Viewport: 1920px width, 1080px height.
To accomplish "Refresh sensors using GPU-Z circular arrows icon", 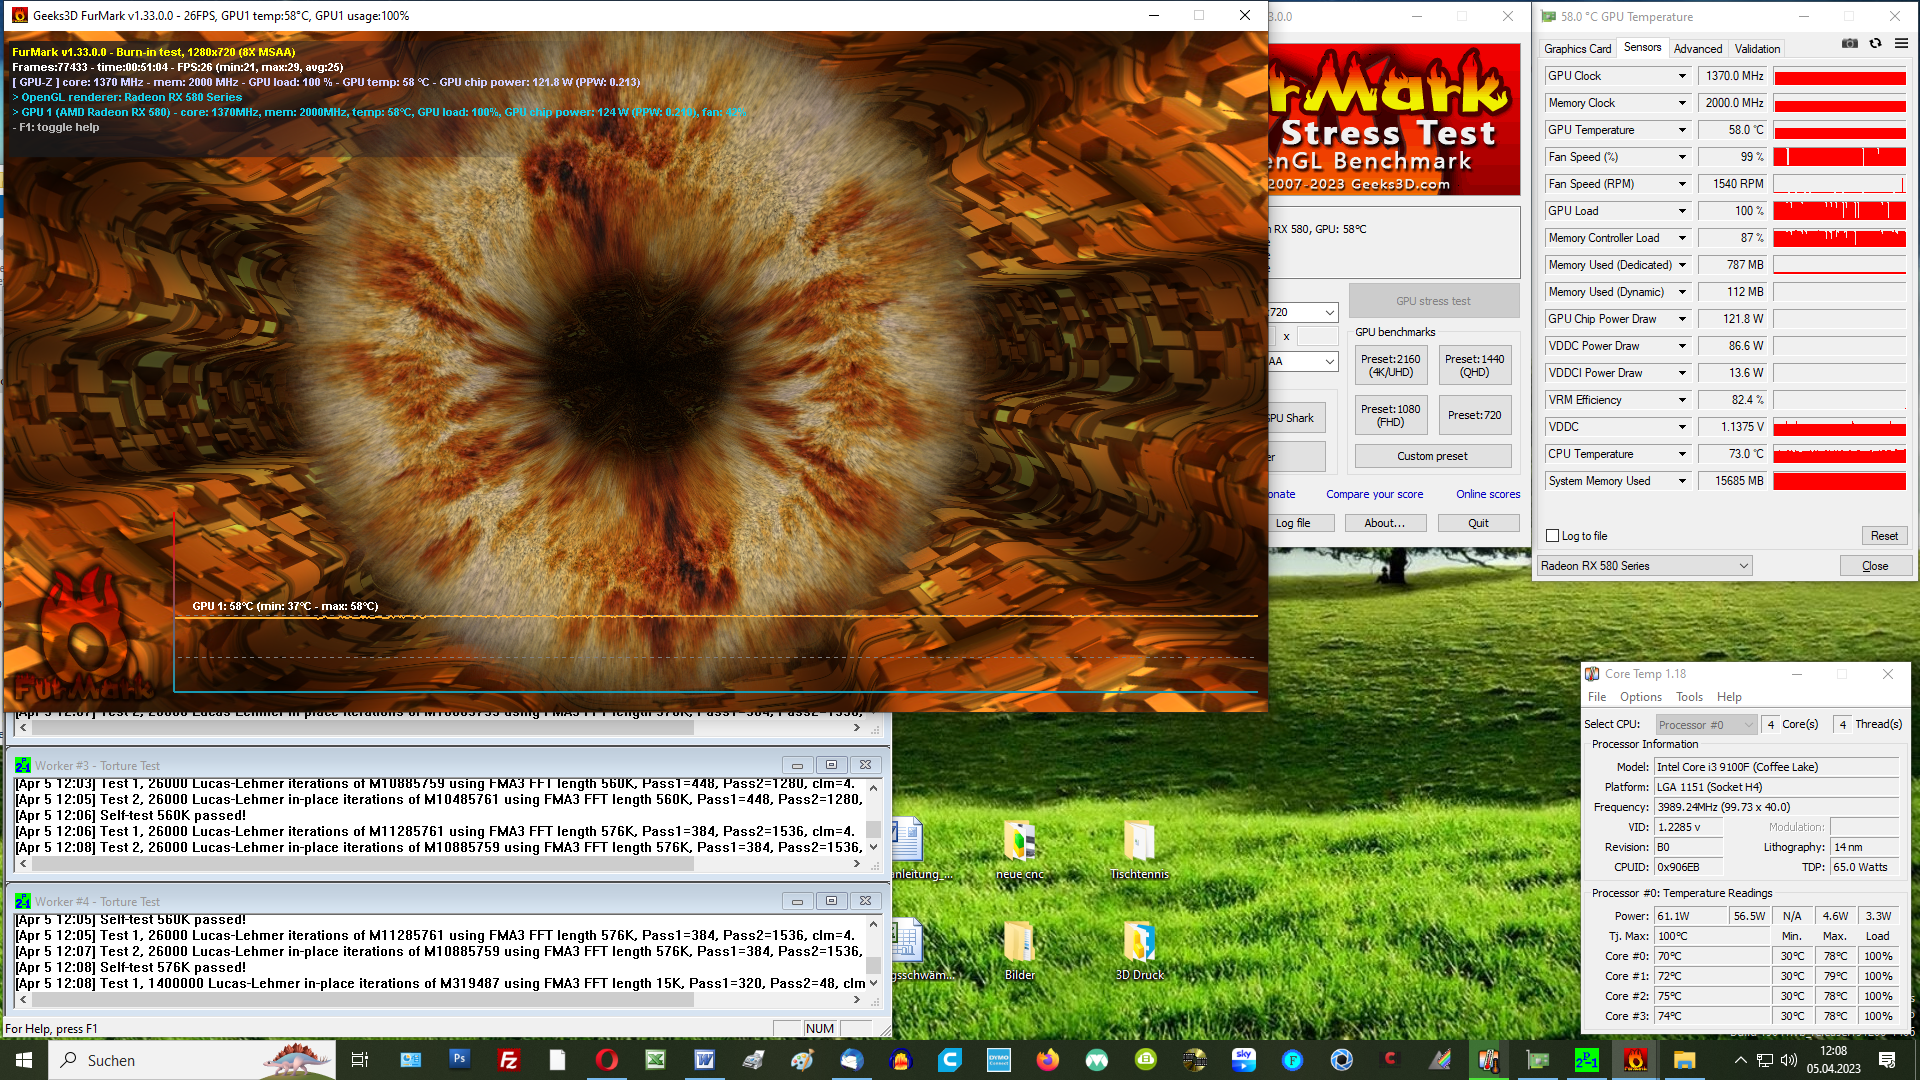I will tap(1876, 44).
